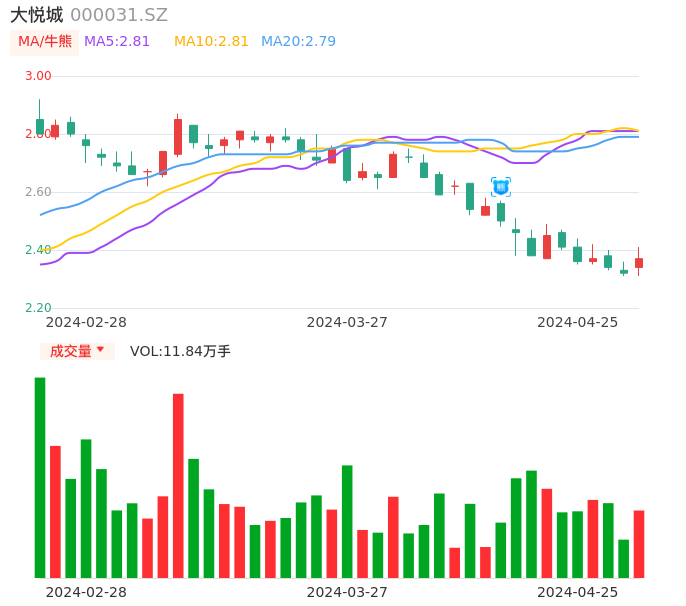Click the VOL:11.84万手 volume readout
The width and height of the screenshot is (686, 606).
(x=180, y=351)
